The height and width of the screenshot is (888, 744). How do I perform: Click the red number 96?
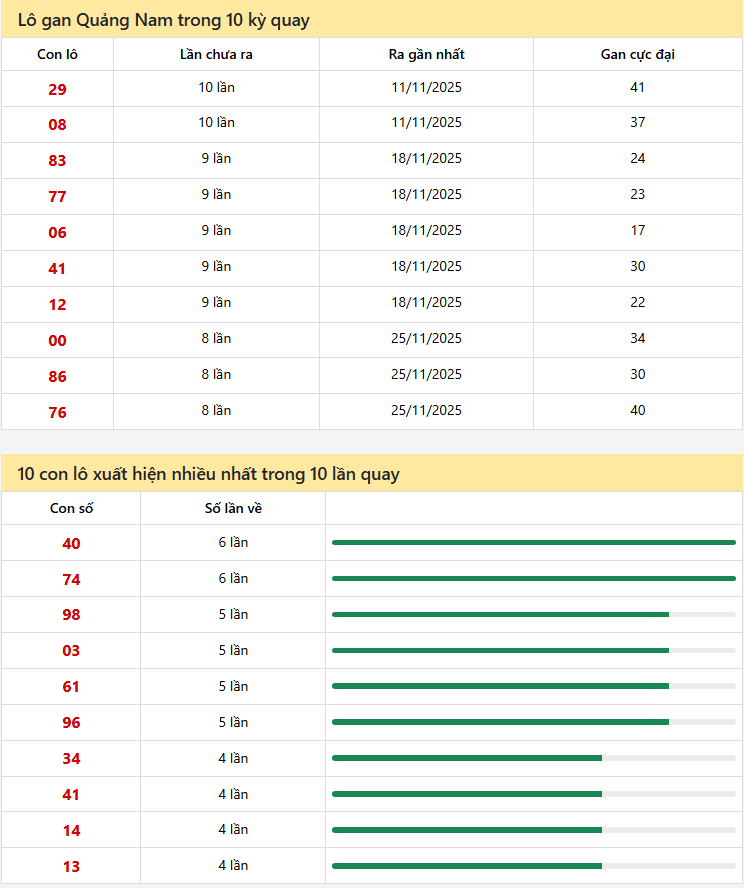(x=71, y=723)
